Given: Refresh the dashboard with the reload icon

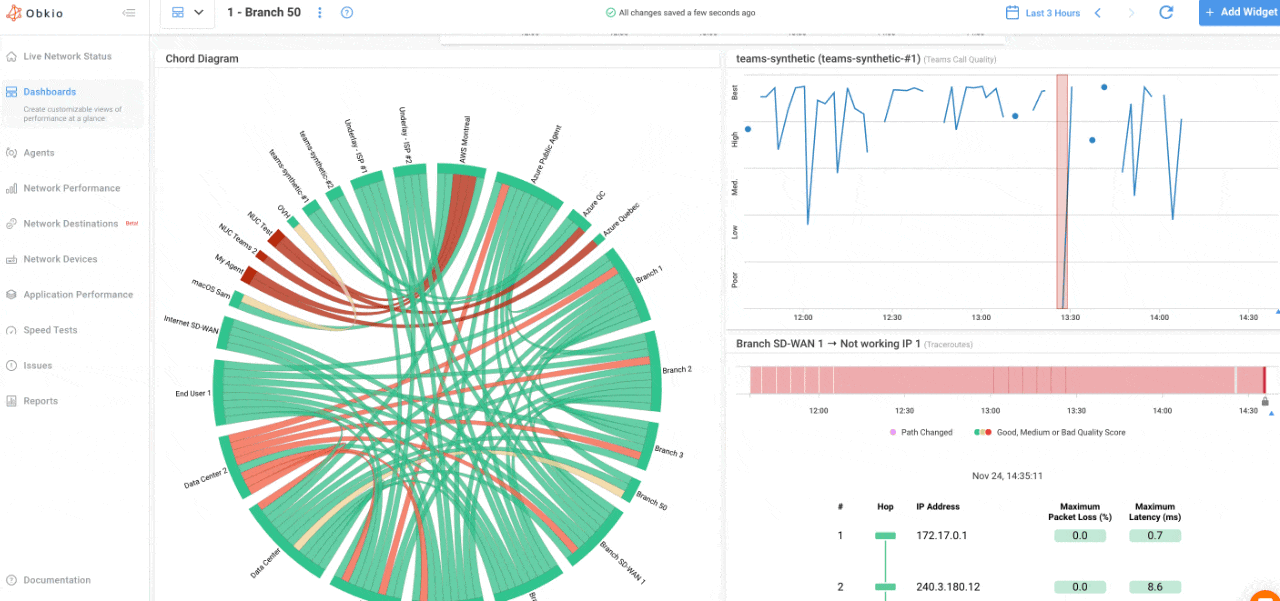Looking at the screenshot, I should (x=1167, y=12).
